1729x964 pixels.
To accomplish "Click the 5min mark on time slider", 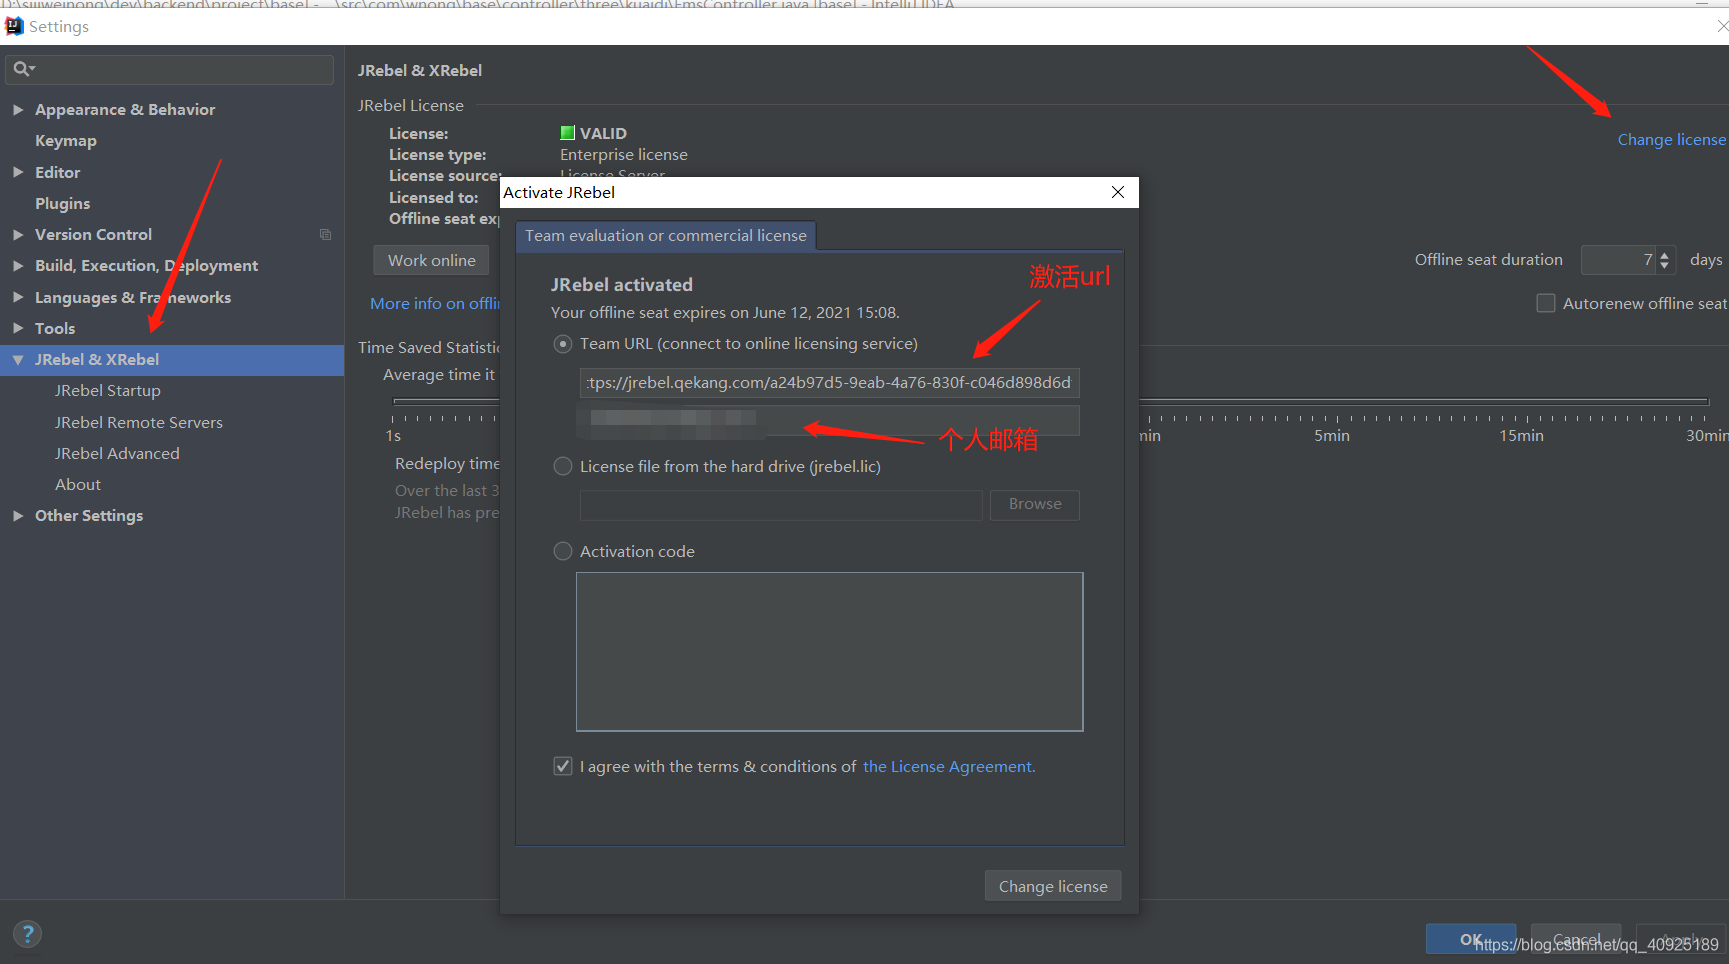I will [x=1332, y=436].
